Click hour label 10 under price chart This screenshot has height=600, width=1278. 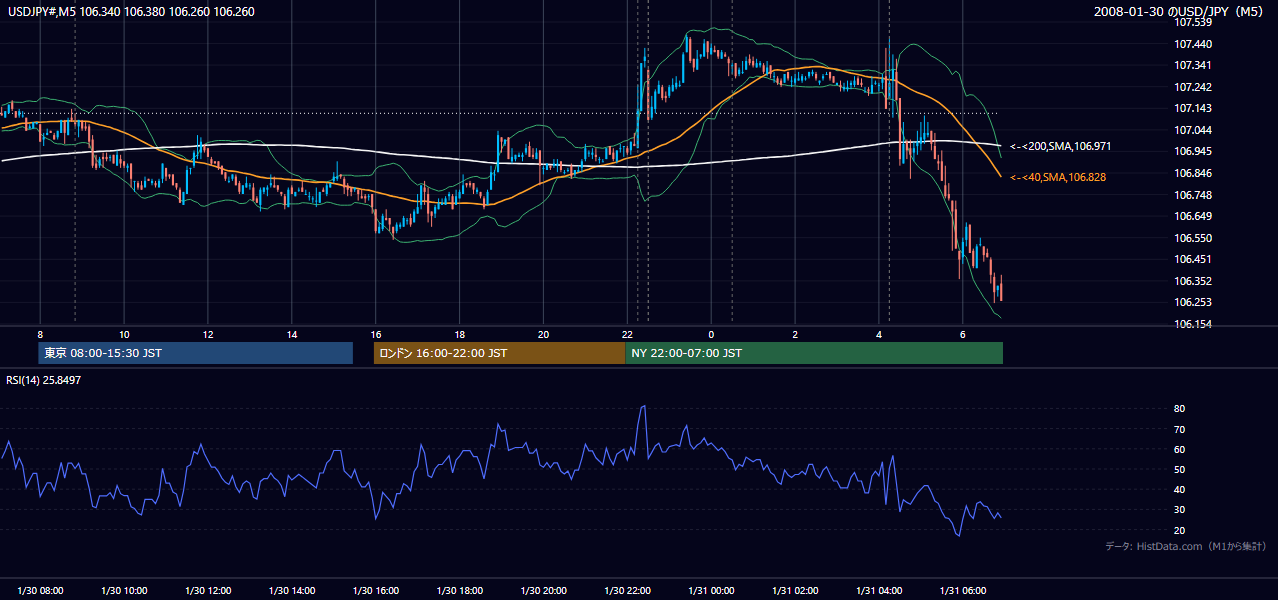(124, 334)
